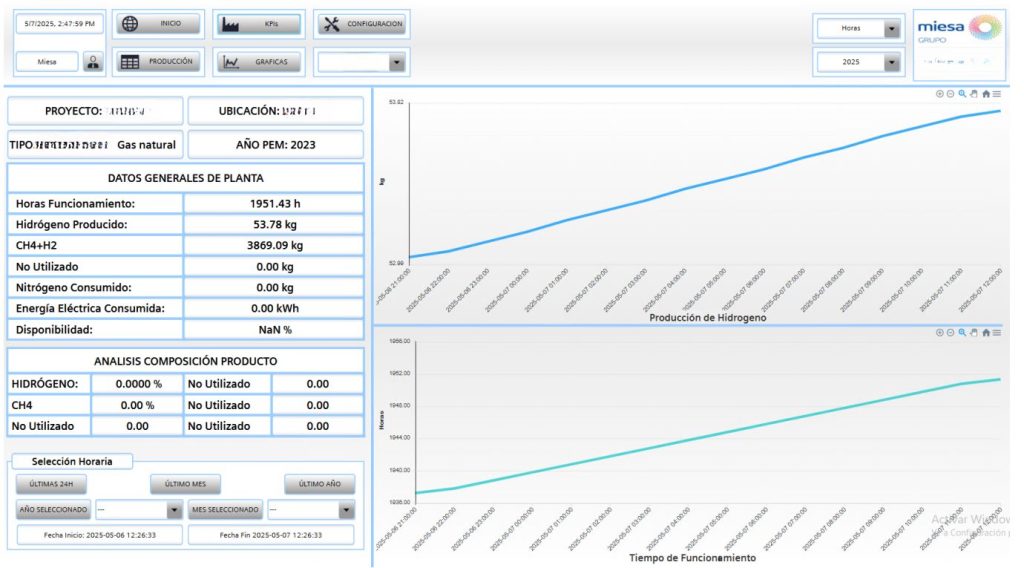This screenshot has width=1024, height=568.
Task: Click the PROYECTO field box
Action: coord(95,111)
